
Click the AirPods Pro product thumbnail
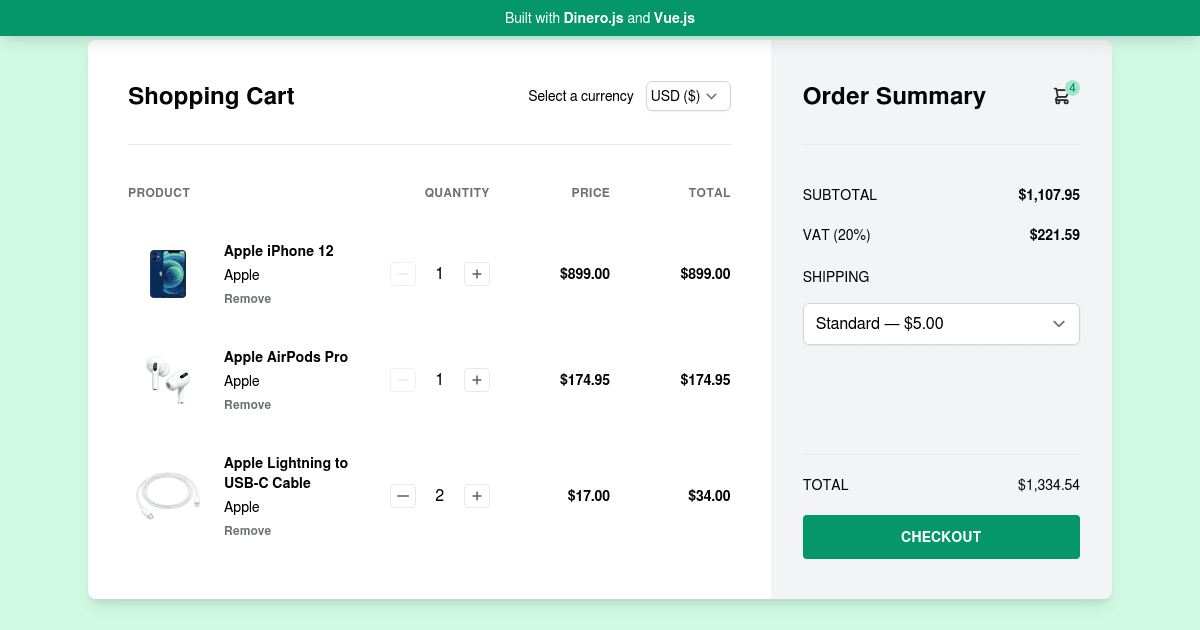pos(168,380)
